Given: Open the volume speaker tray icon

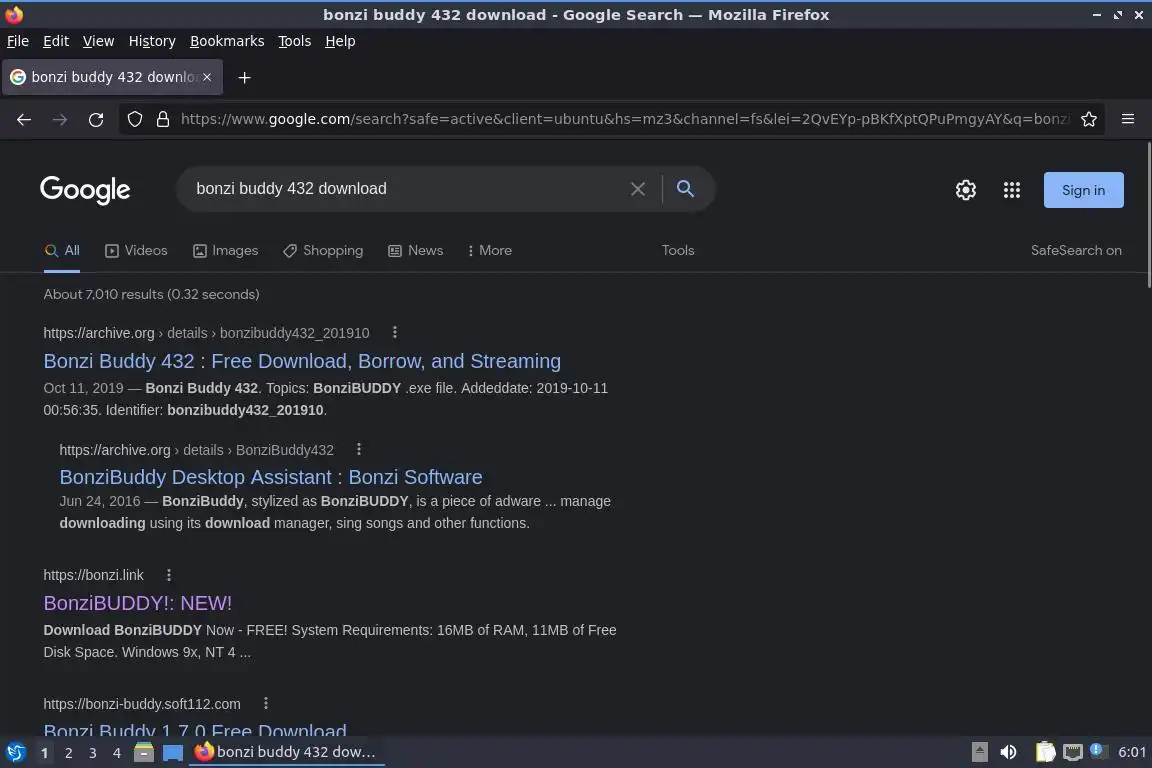Looking at the screenshot, I should (x=1008, y=752).
